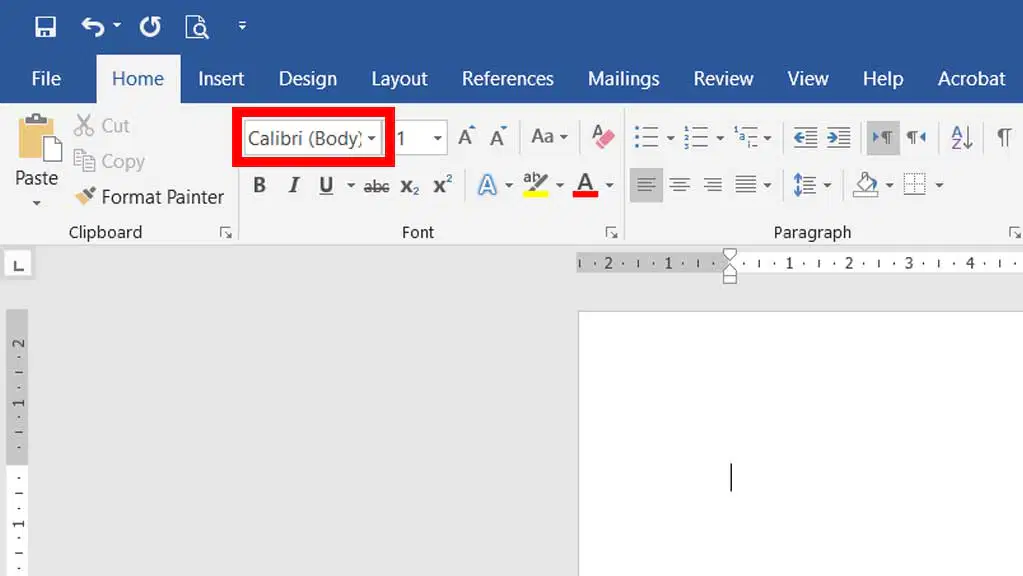The width and height of the screenshot is (1023, 576).
Task: Open the View tab
Action: point(808,79)
